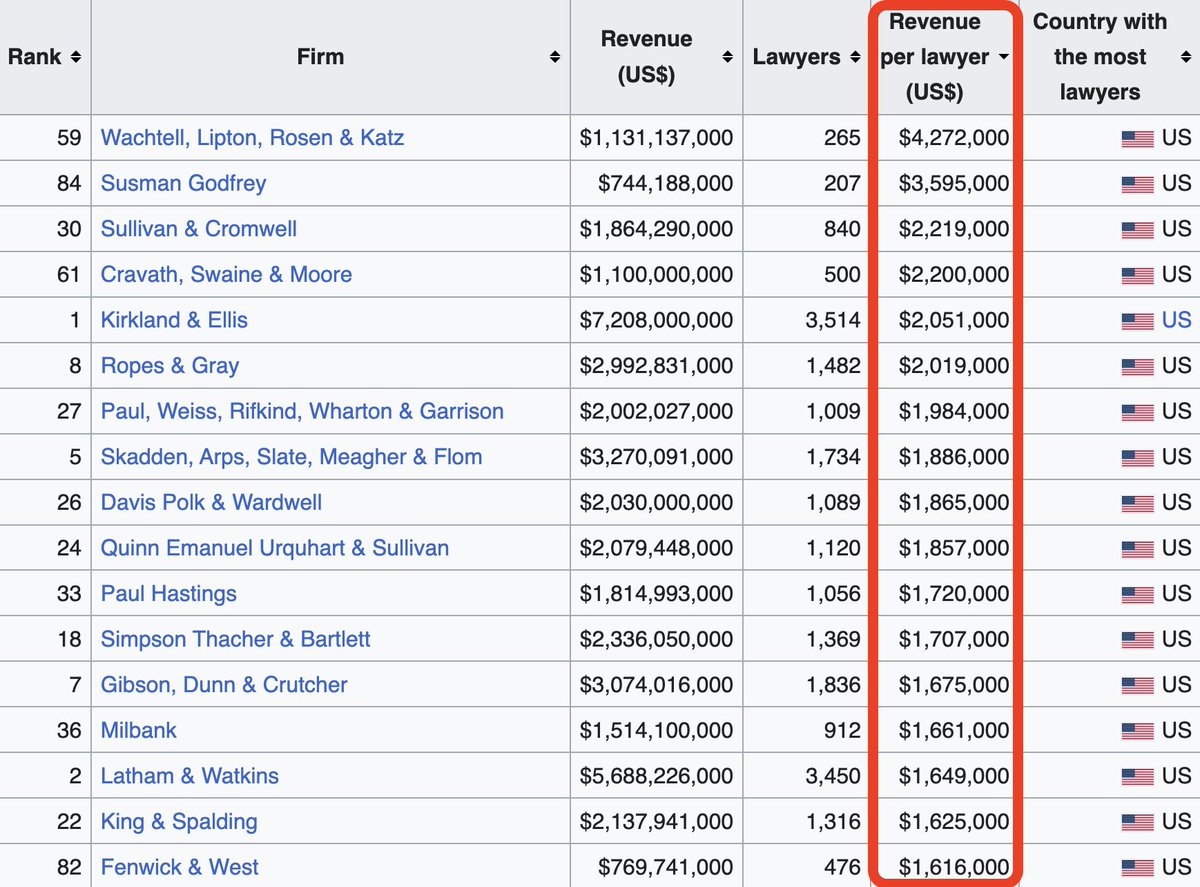Click US flag icon in King & Spalding row
Viewport: 1200px width, 887px height.
click(x=1138, y=823)
